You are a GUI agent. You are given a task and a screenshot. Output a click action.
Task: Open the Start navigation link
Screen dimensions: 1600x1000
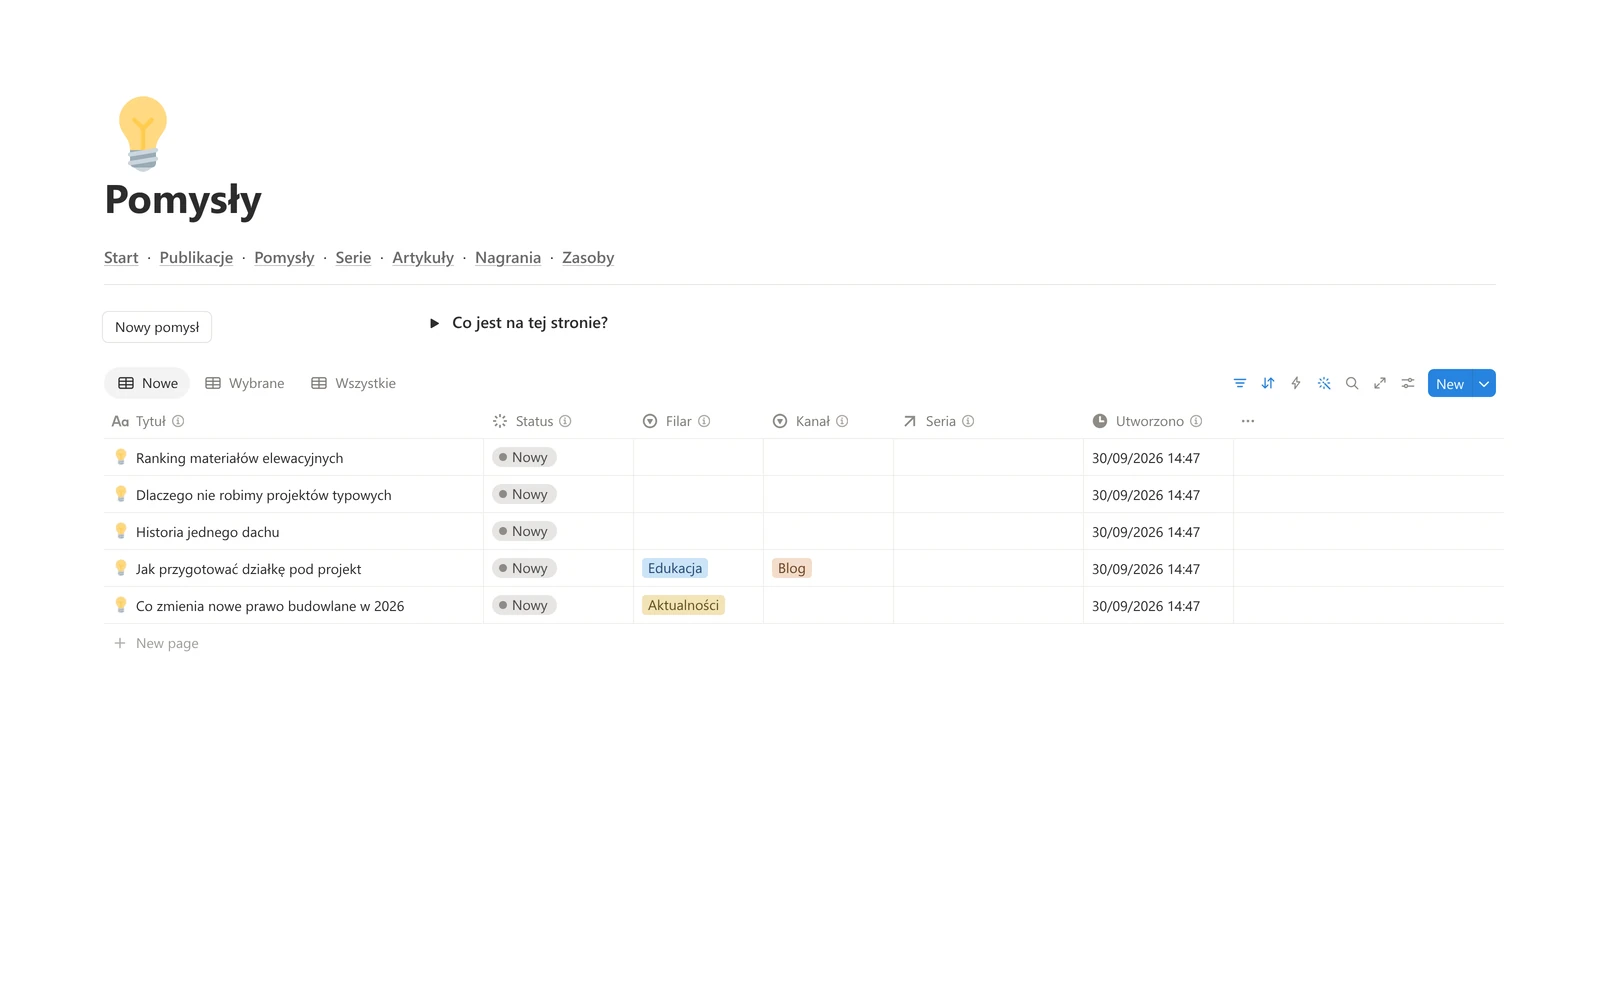point(121,257)
